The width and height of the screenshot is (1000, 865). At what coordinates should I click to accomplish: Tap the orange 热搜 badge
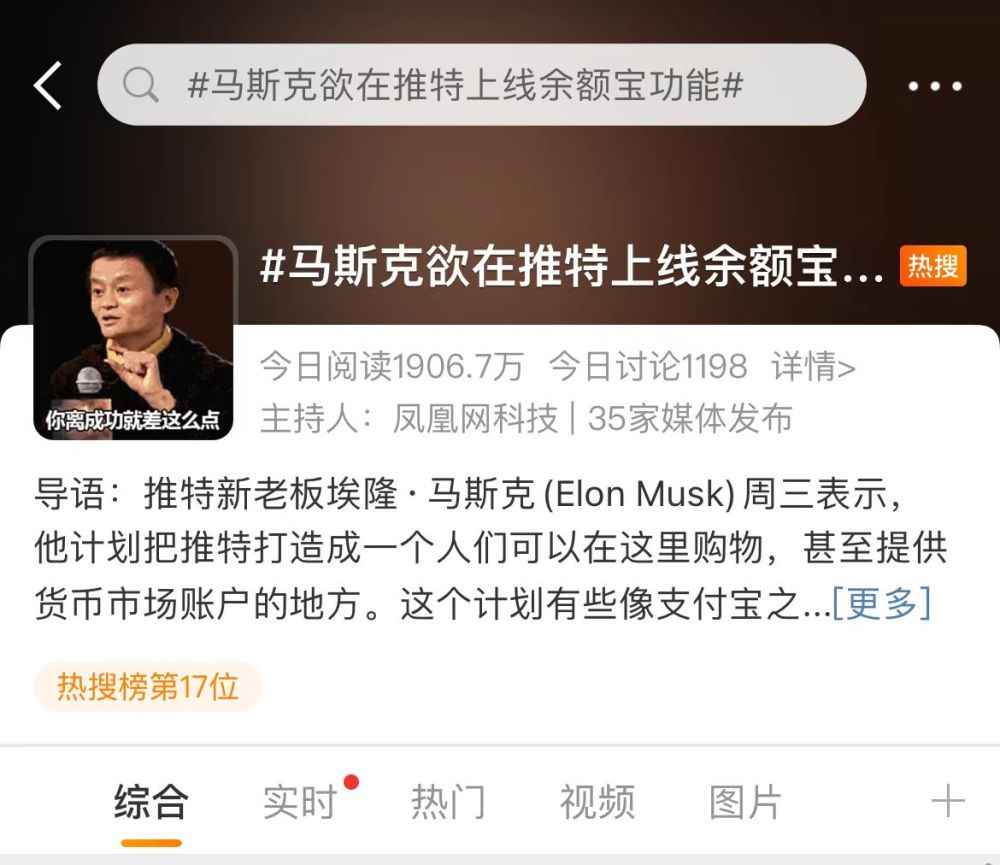click(x=933, y=265)
